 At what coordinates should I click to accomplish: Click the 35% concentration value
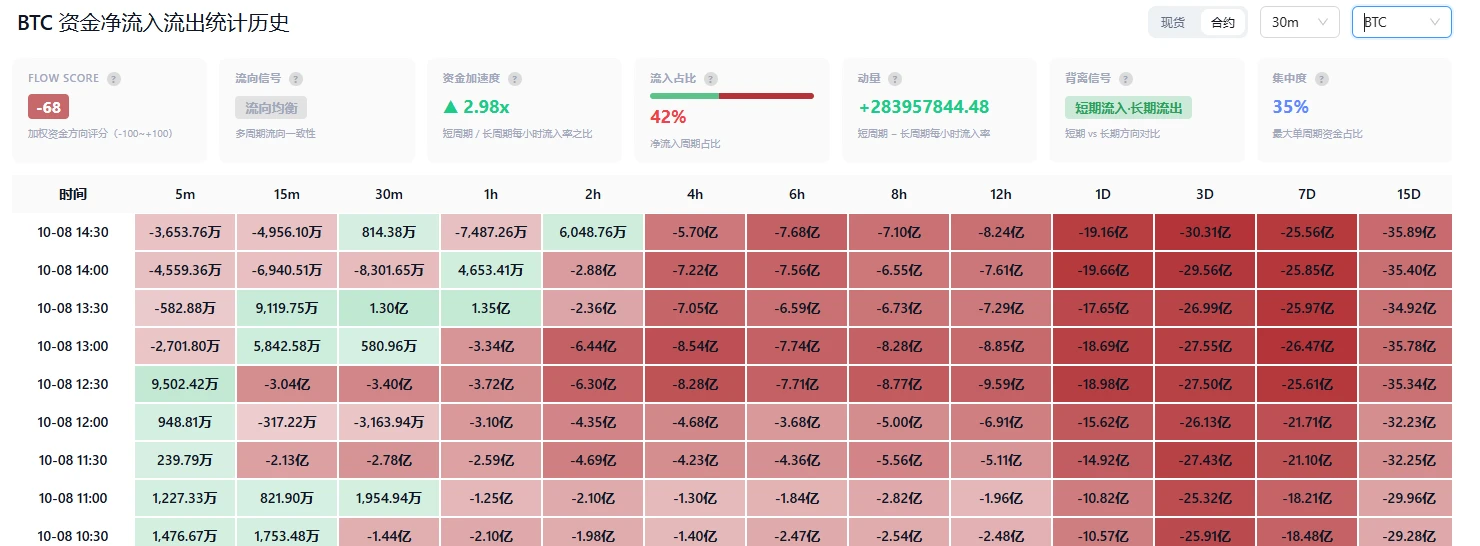pos(1290,107)
